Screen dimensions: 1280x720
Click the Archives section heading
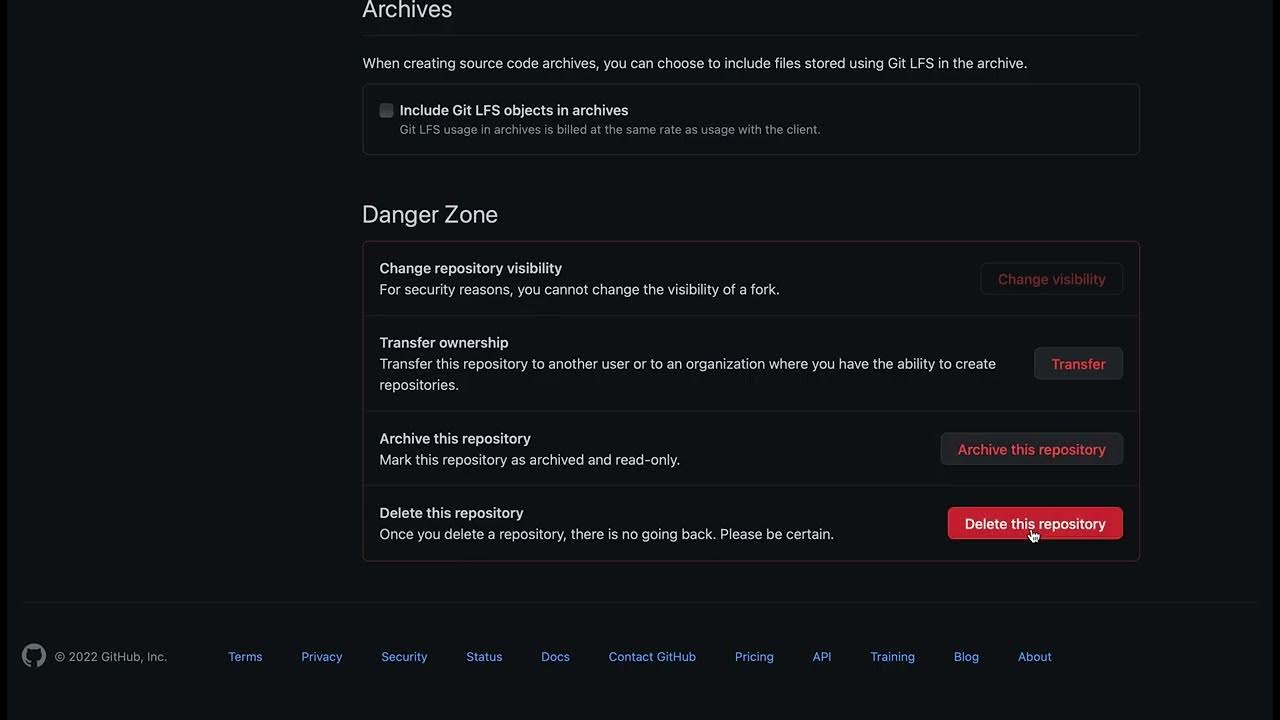point(407,11)
